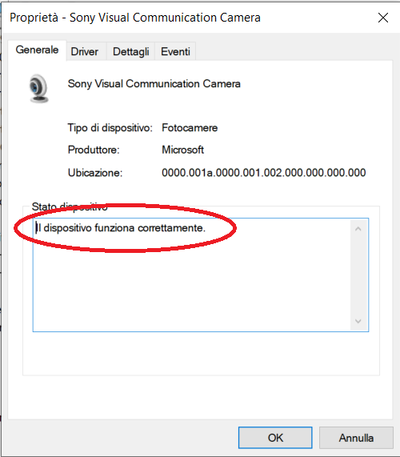Click the 'Tipo di dispositivo' label
400x457 pixels.
tap(110, 128)
